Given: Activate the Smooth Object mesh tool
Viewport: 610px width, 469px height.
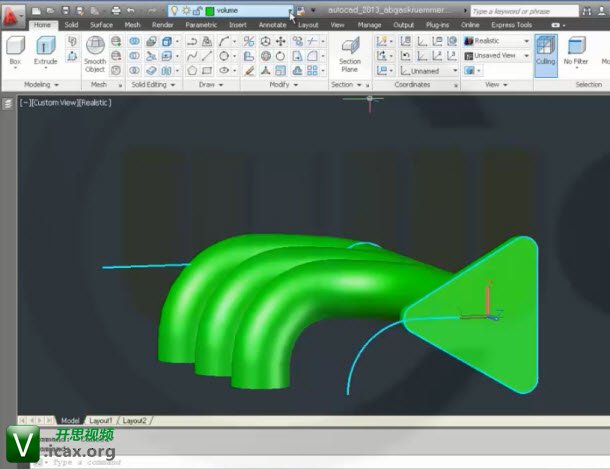Looking at the screenshot, I should pos(95,52).
